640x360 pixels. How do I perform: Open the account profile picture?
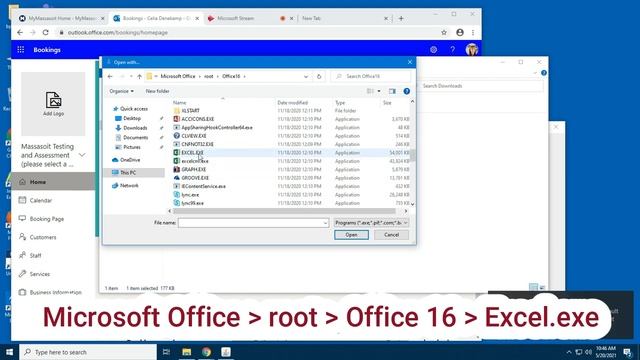[472, 50]
